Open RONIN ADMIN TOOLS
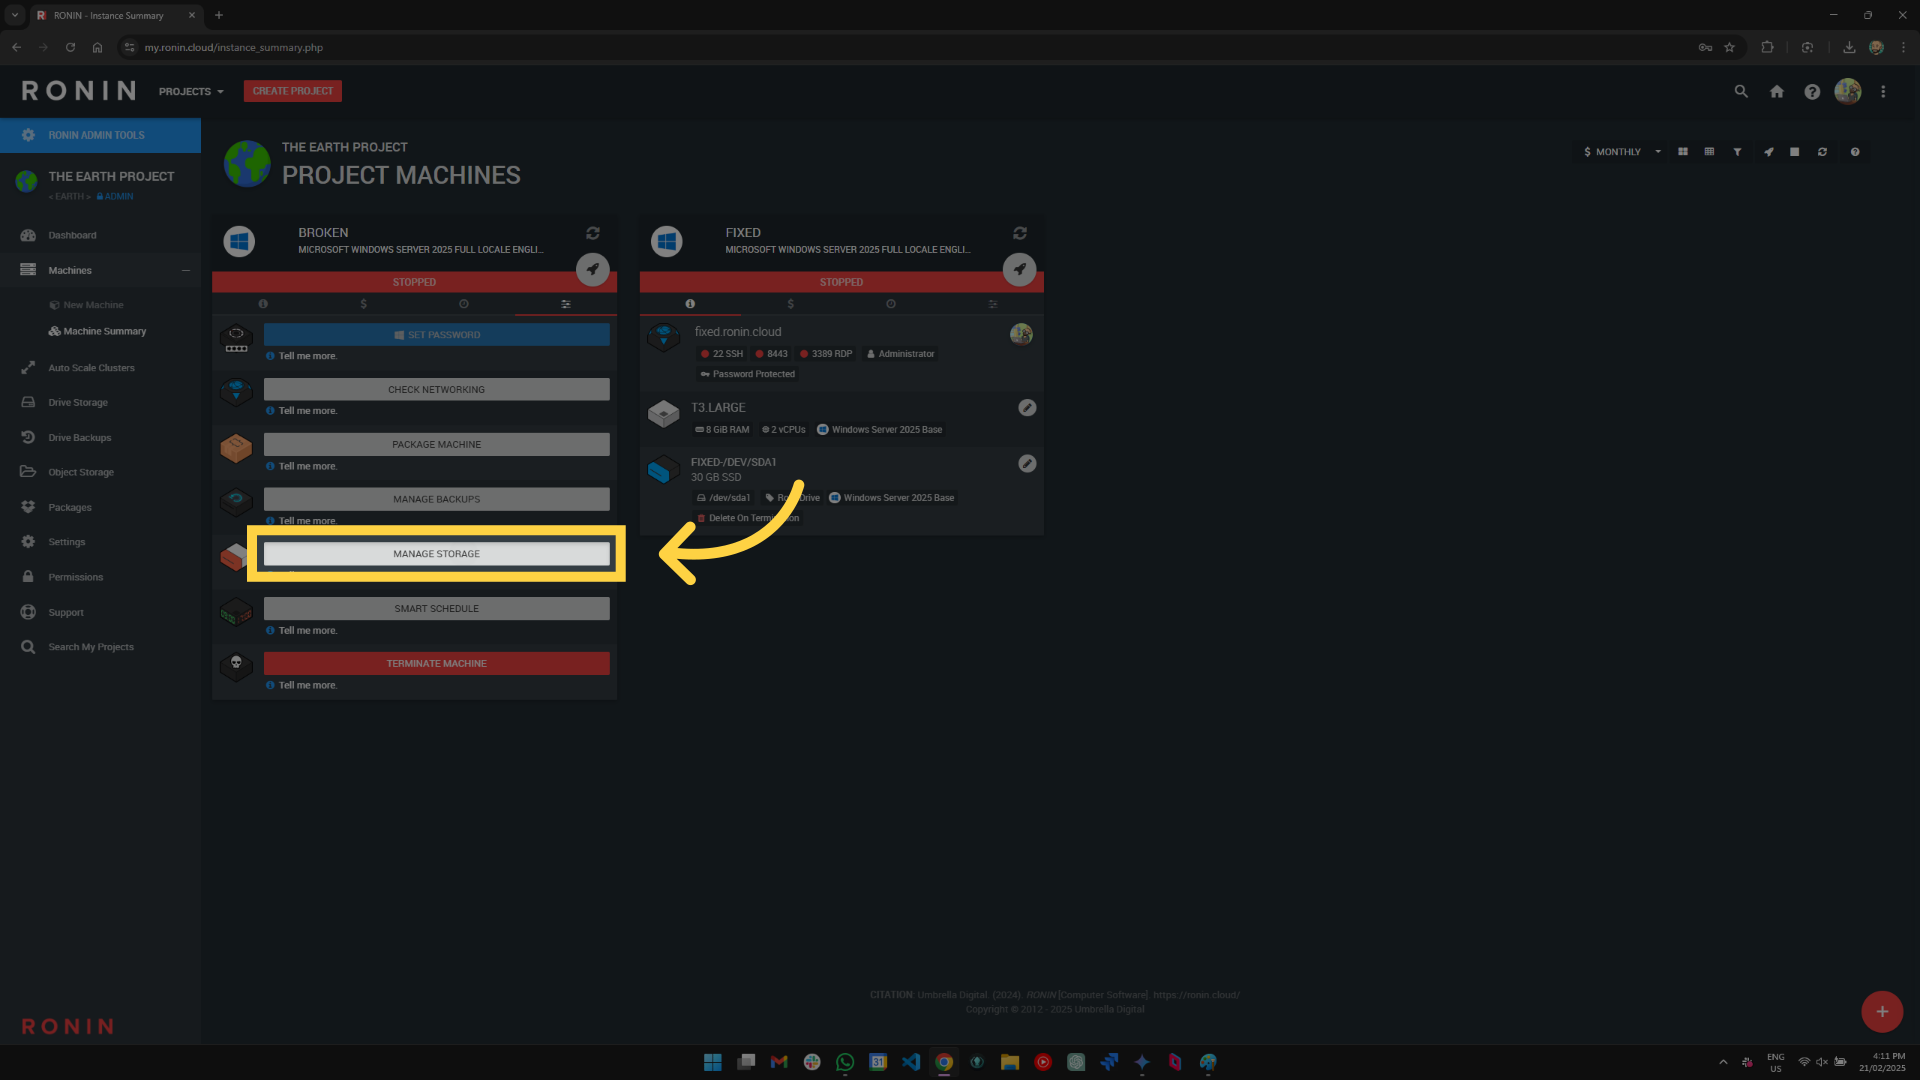This screenshot has width=1920, height=1080. (x=100, y=135)
